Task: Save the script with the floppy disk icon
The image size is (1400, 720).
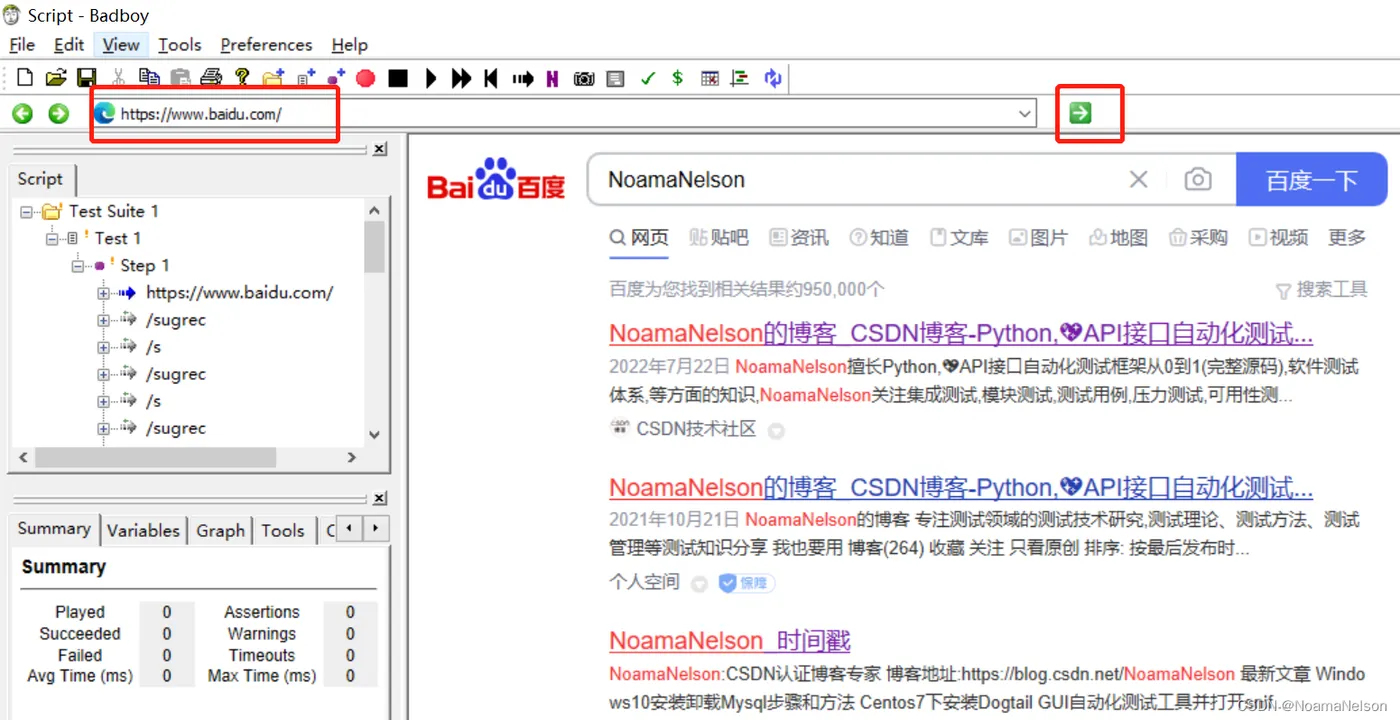Action: tap(87, 78)
